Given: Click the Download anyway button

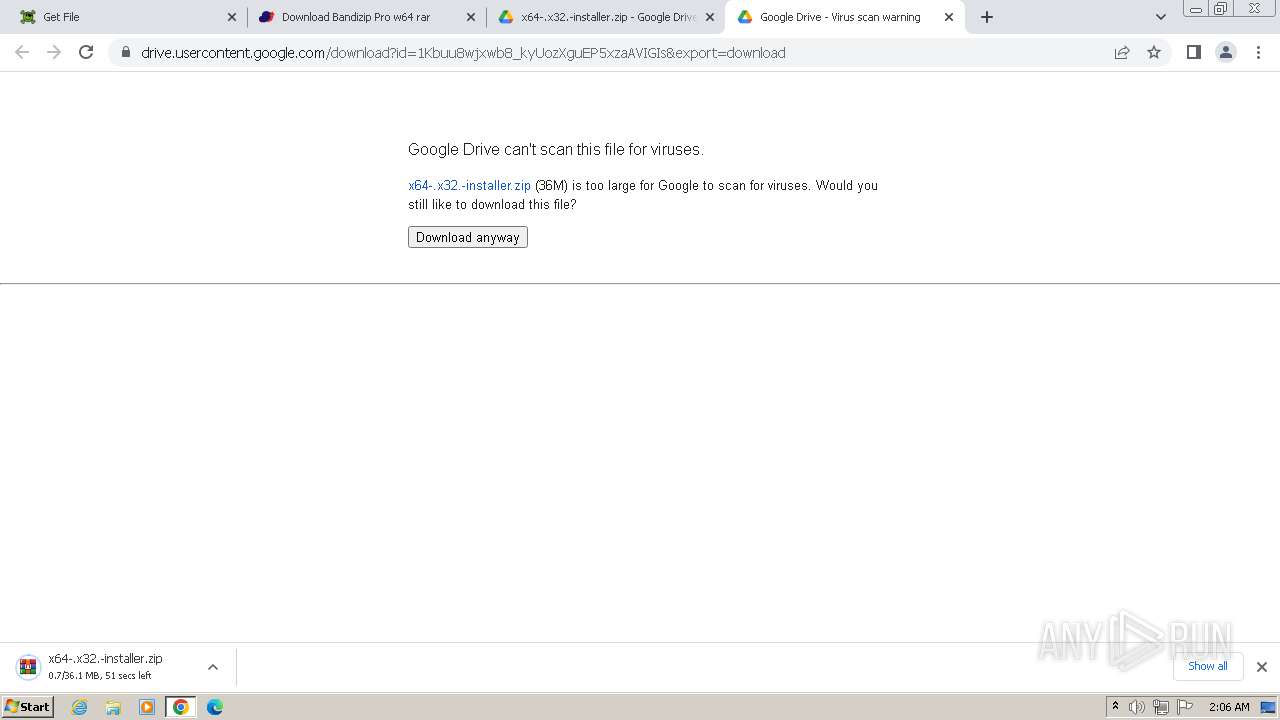Looking at the screenshot, I should [467, 237].
